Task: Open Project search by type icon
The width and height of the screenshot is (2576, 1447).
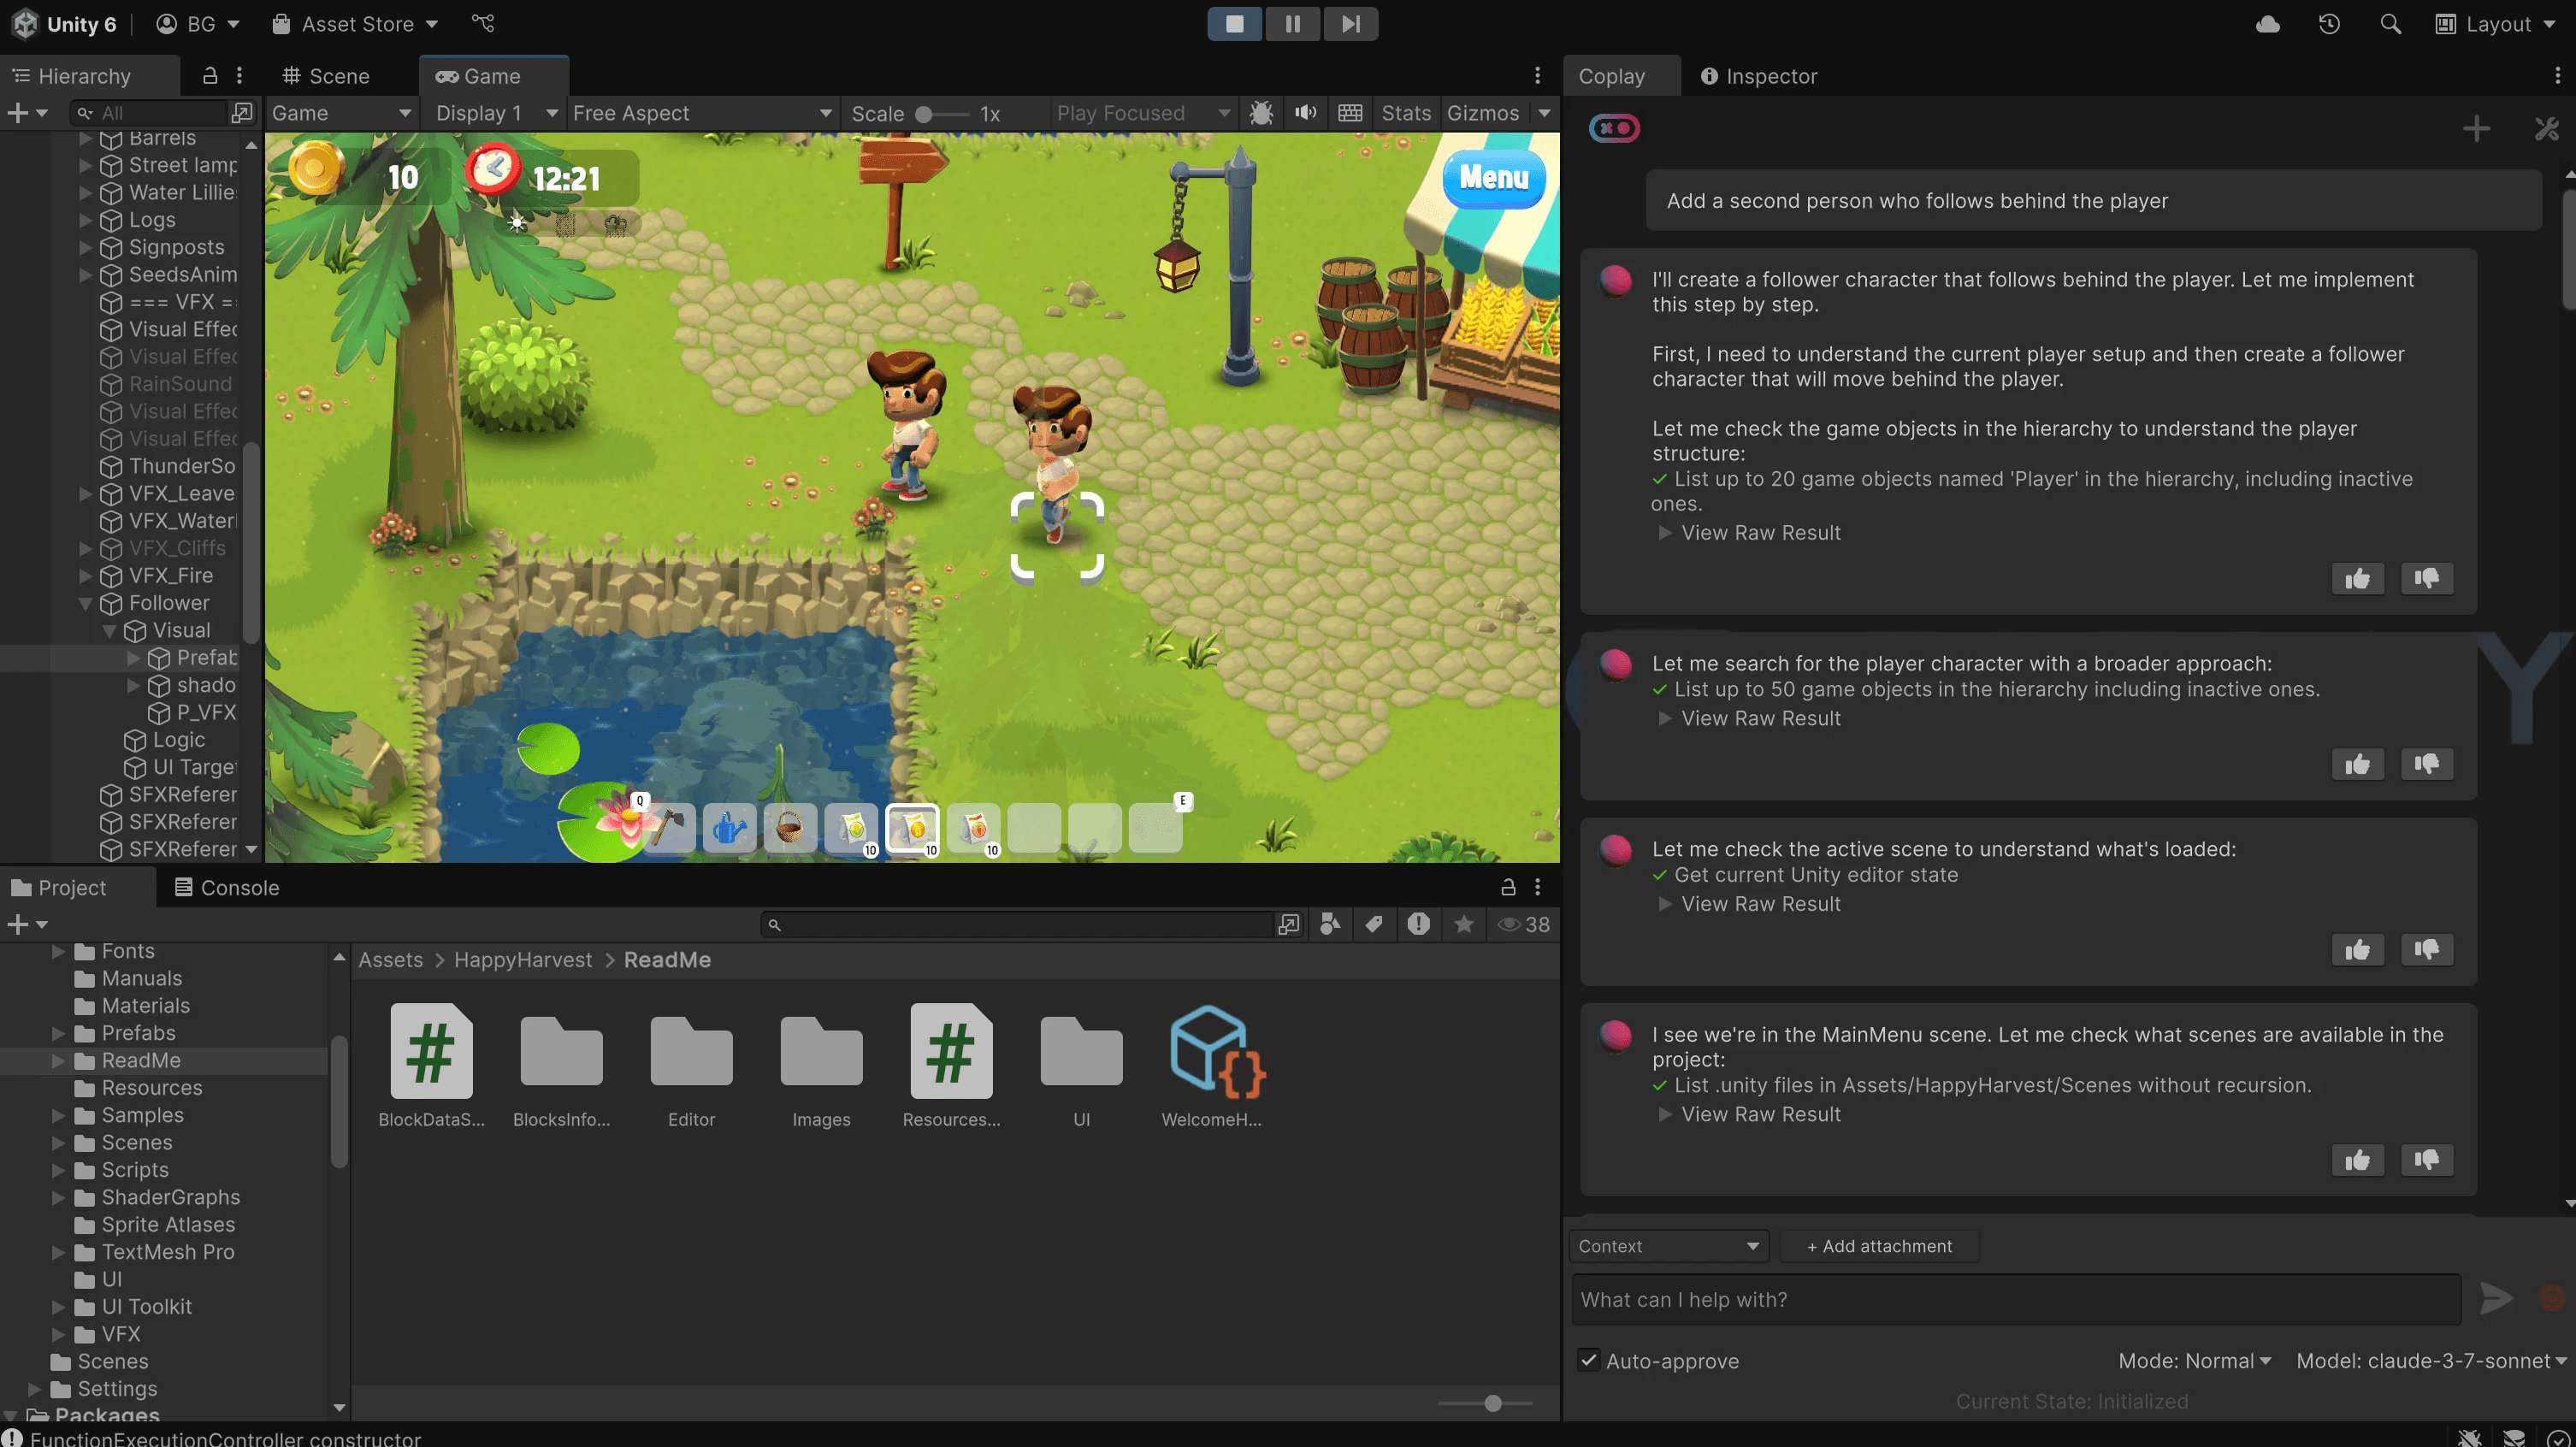Action: (1330, 924)
